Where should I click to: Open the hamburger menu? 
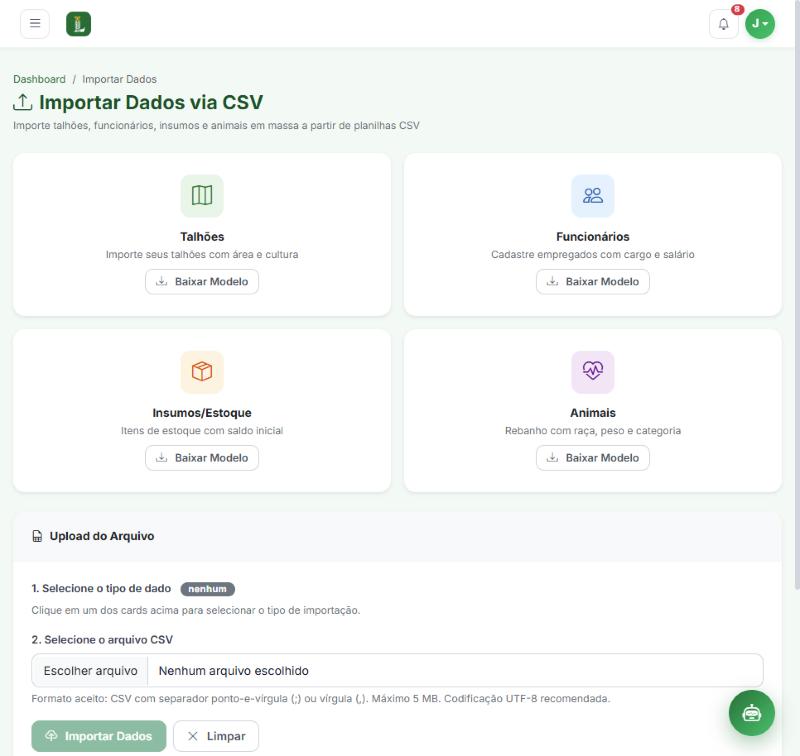tap(35, 23)
